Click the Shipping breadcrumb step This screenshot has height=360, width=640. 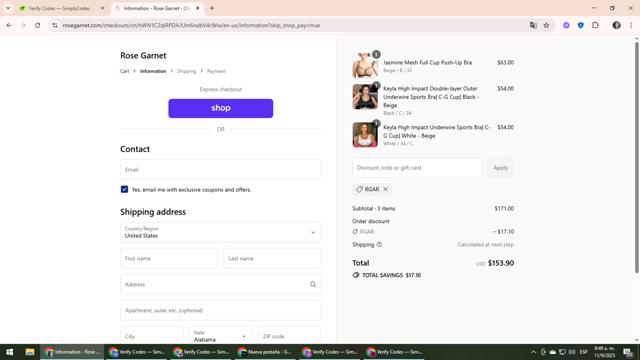187,71
